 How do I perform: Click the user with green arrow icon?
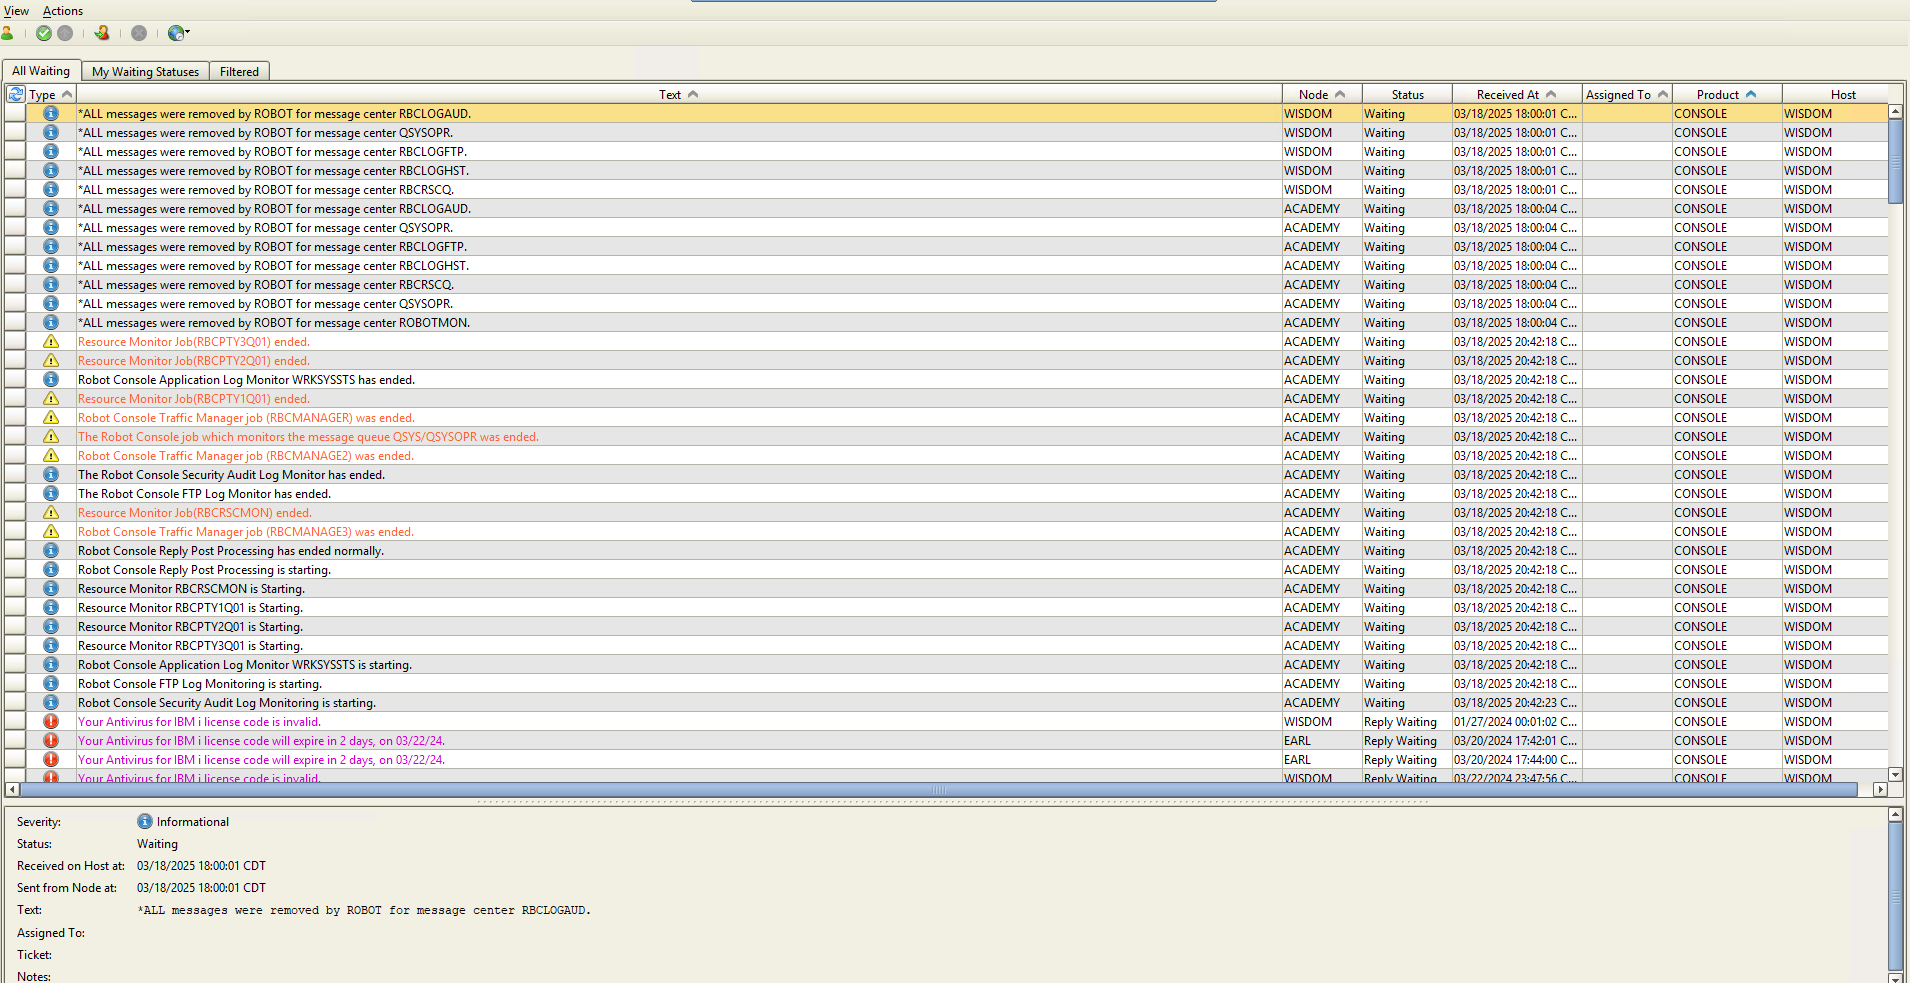point(102,33)
